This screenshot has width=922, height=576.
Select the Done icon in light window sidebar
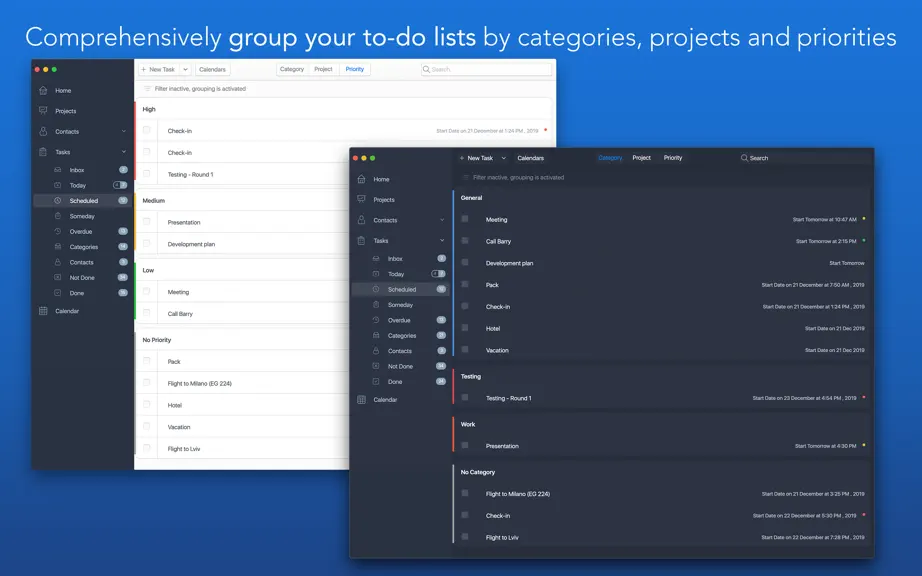point(58,293)
